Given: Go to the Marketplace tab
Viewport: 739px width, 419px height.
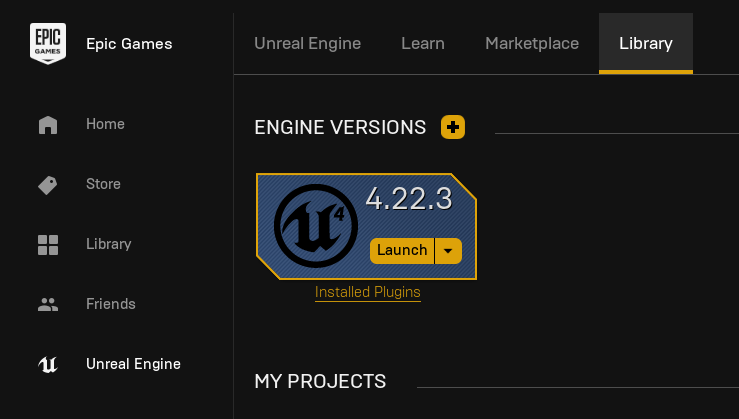Looking at the screenshot, I should click(x=532, y=43).
